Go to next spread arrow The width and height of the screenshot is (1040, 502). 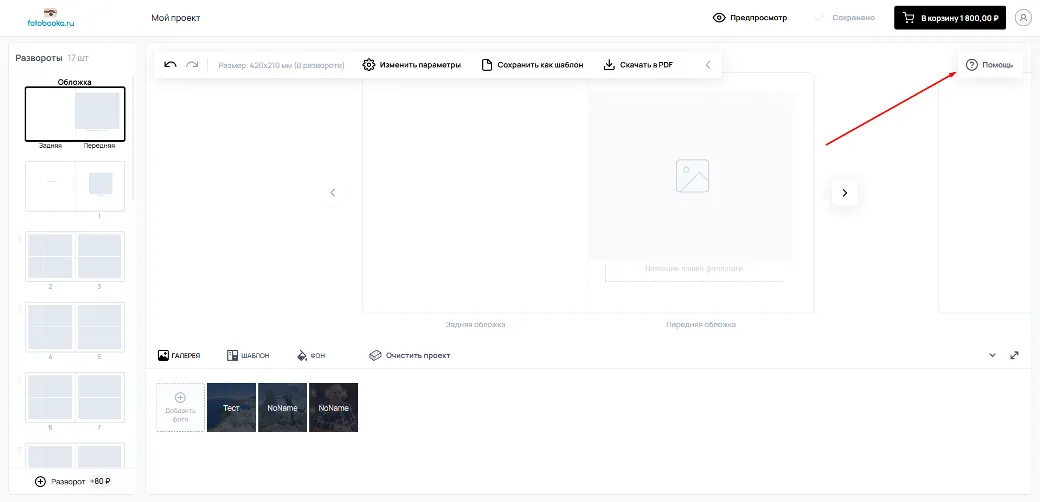tap(845, 193)
